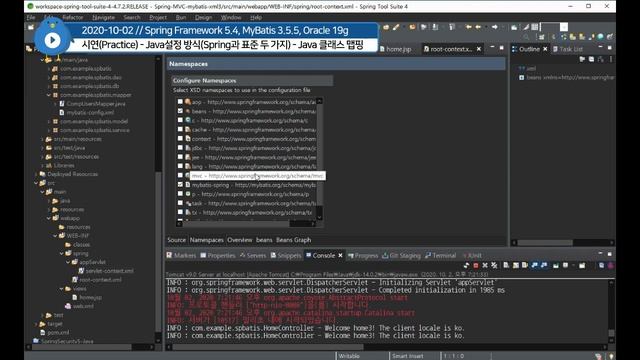Close the Outline view tab
Screen dimensions: 640x360
pos(545,49)
